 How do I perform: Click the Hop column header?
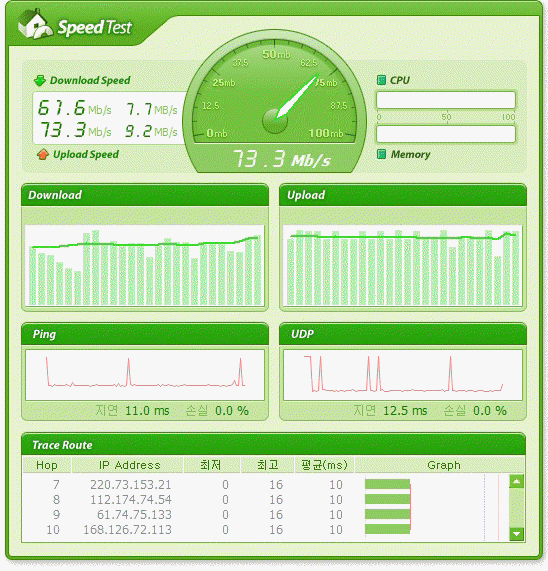[x=47, y=465]
